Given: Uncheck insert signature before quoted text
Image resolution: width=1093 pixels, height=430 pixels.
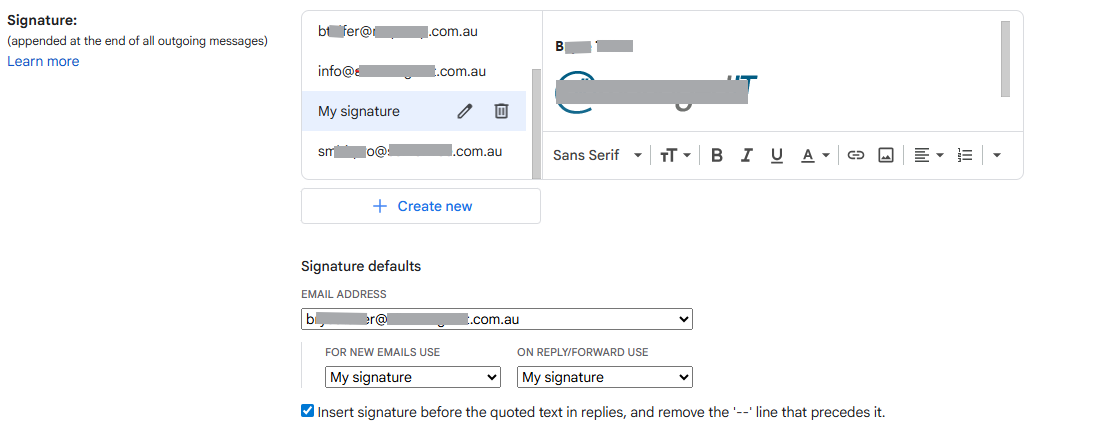Looking at the screenshot, I should (307, 411).
